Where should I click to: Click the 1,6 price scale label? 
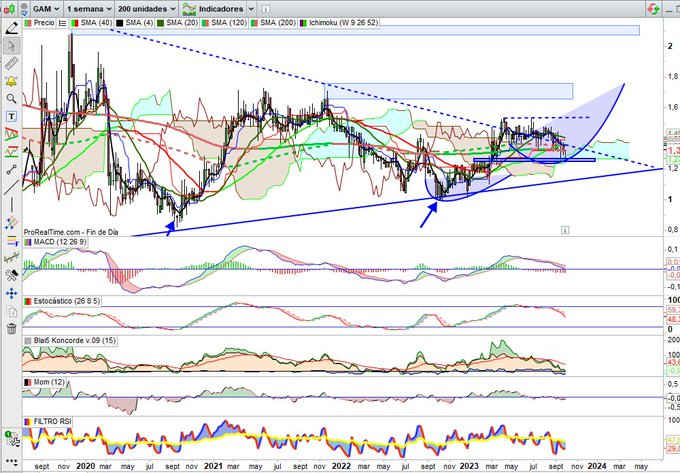coord(672,107)
